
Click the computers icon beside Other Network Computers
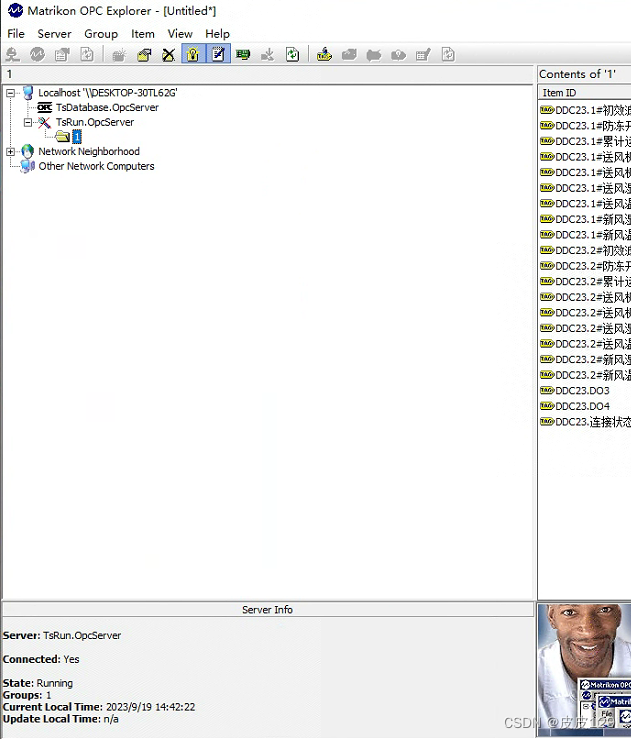[28, 166]
